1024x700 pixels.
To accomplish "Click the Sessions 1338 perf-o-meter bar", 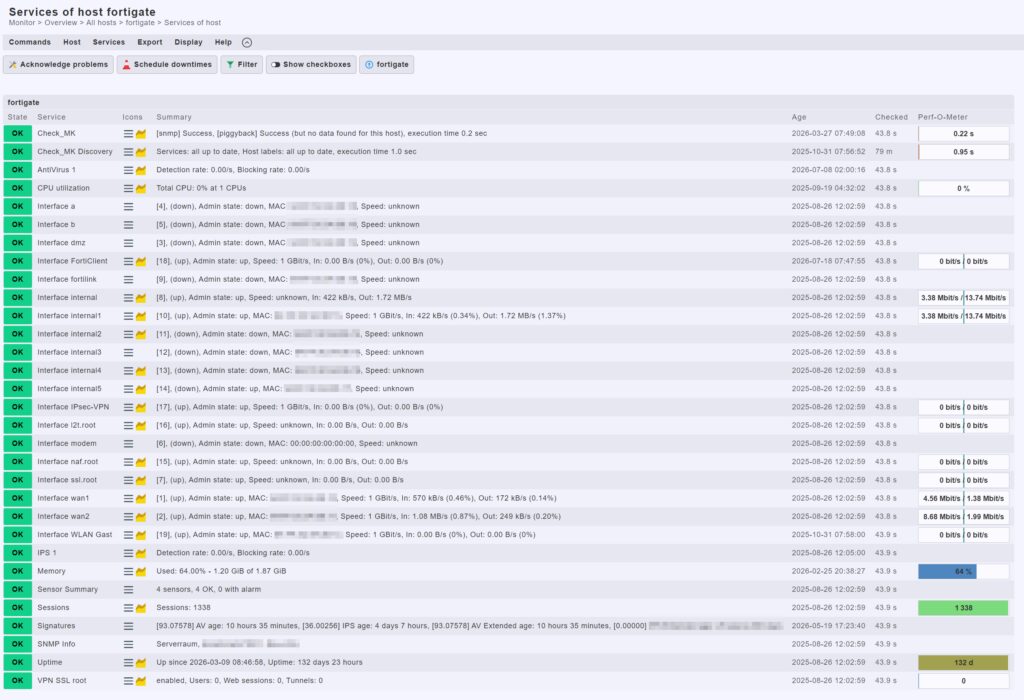I will 963,609.
